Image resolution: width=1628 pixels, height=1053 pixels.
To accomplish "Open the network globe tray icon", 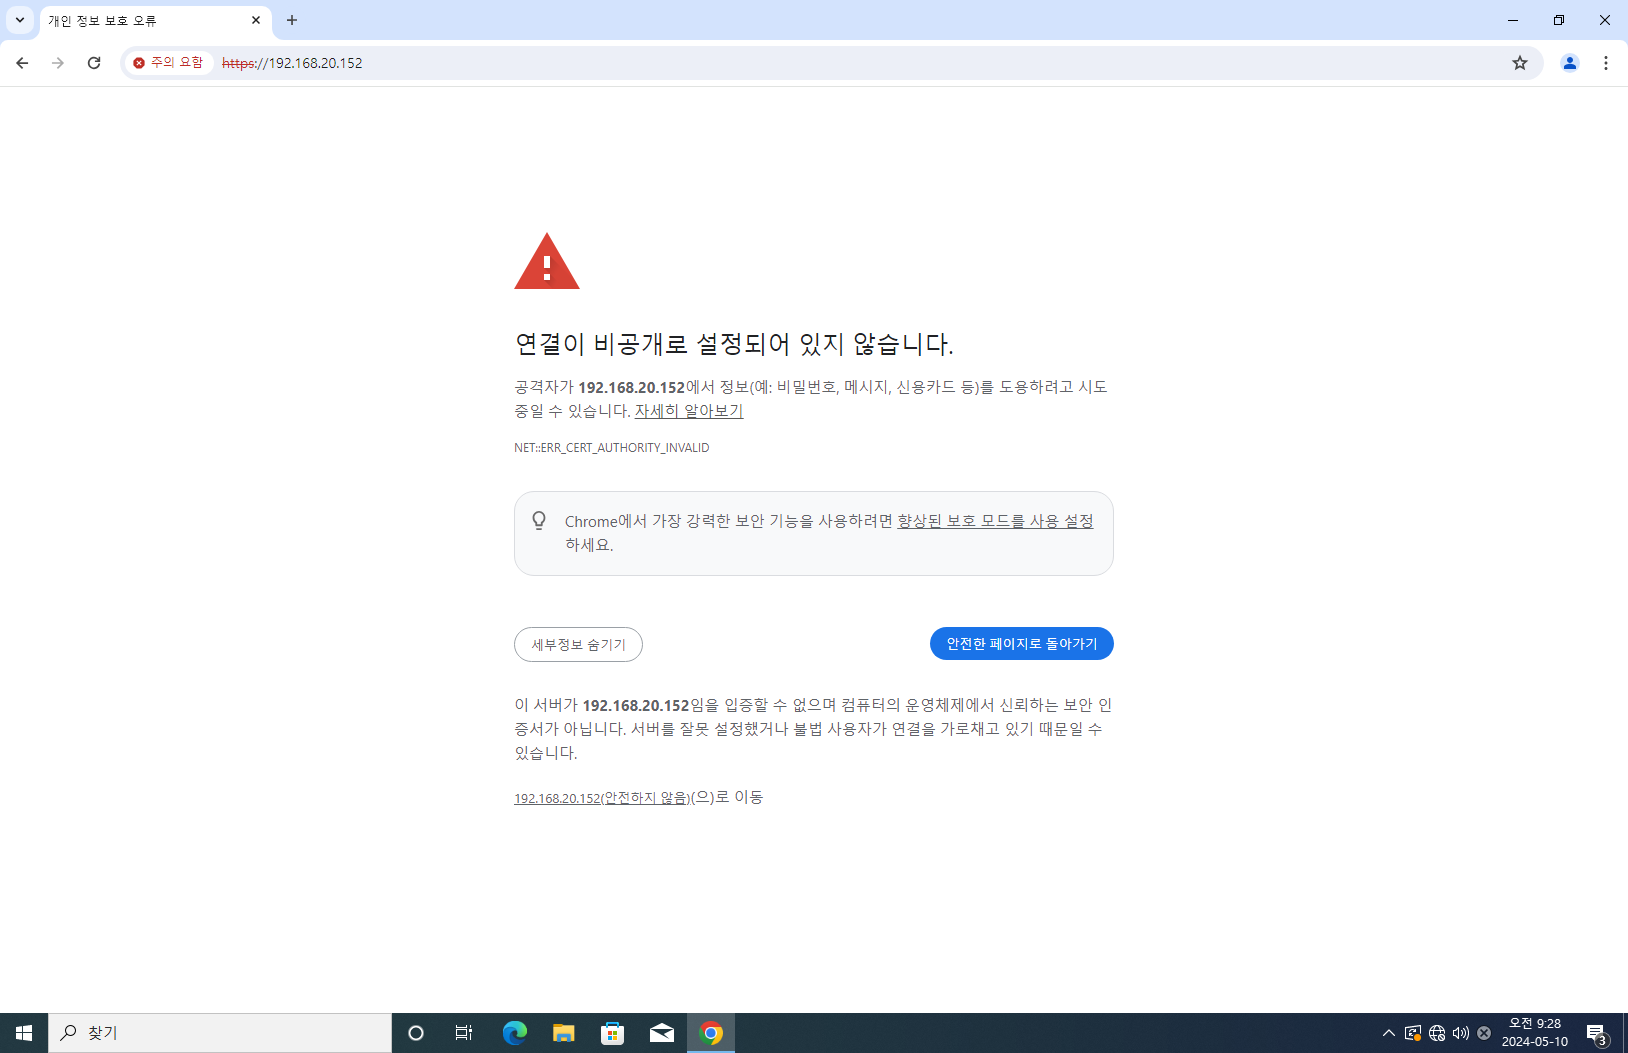I will click(x=1437, y=1033).
